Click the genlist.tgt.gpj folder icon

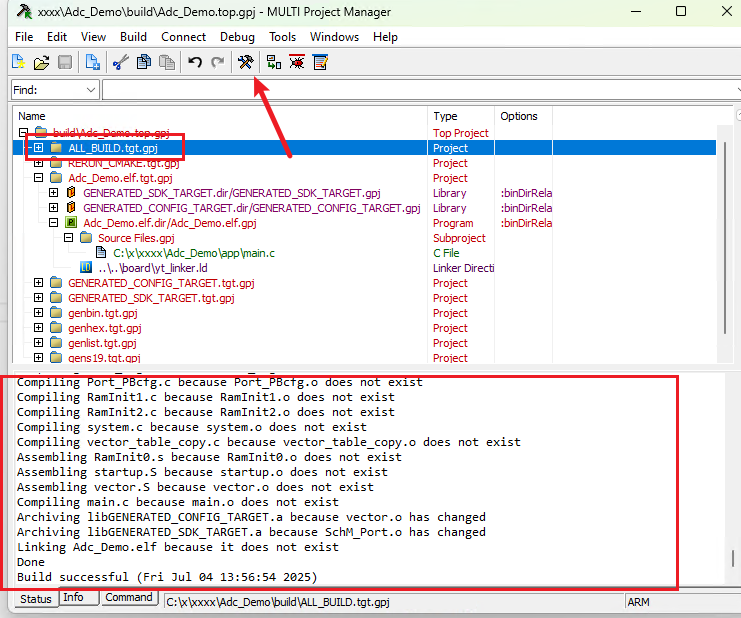56,343
